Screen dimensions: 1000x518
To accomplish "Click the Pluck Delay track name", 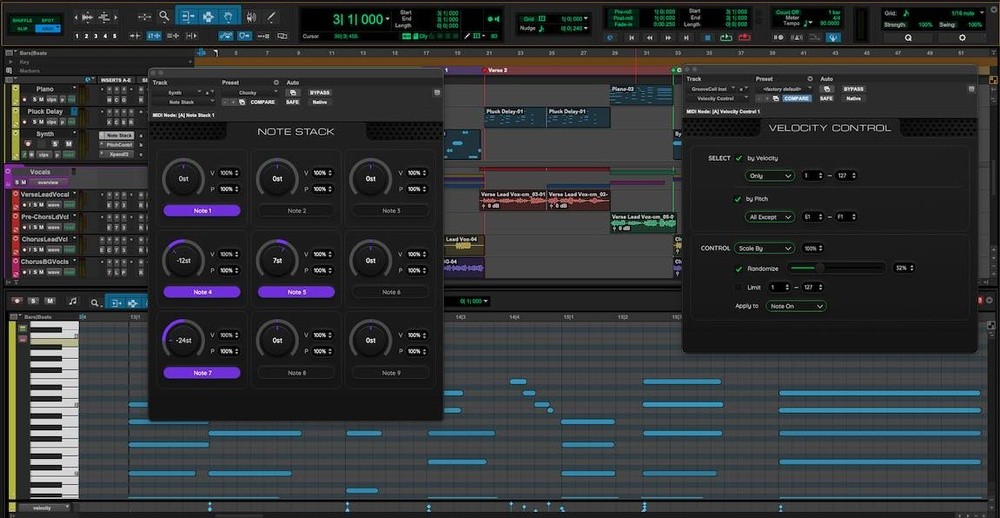I will click(45, 112).
